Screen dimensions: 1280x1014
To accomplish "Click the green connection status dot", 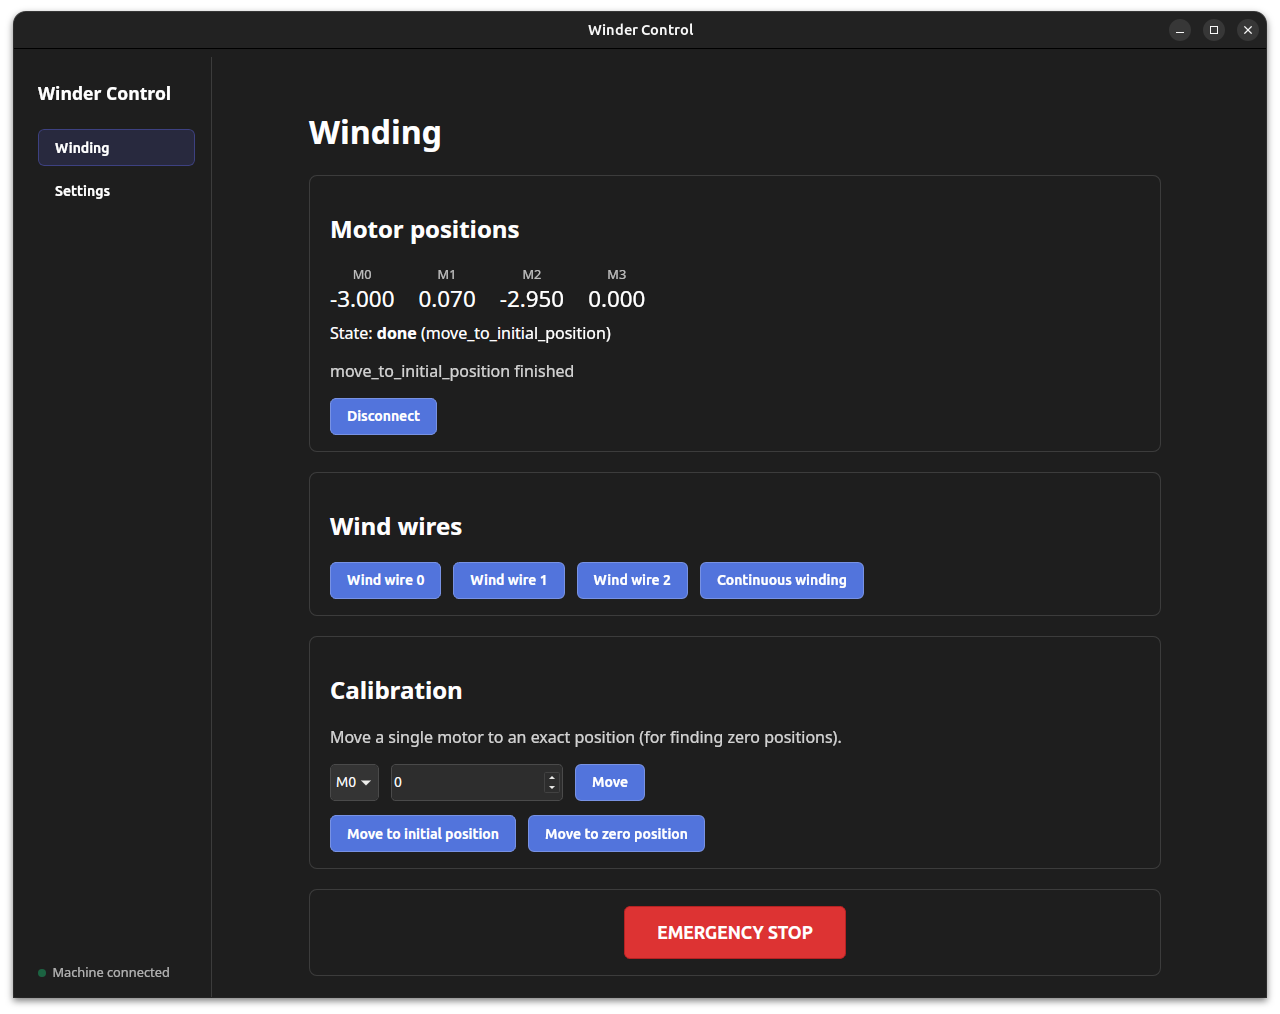I will point(42,973).
